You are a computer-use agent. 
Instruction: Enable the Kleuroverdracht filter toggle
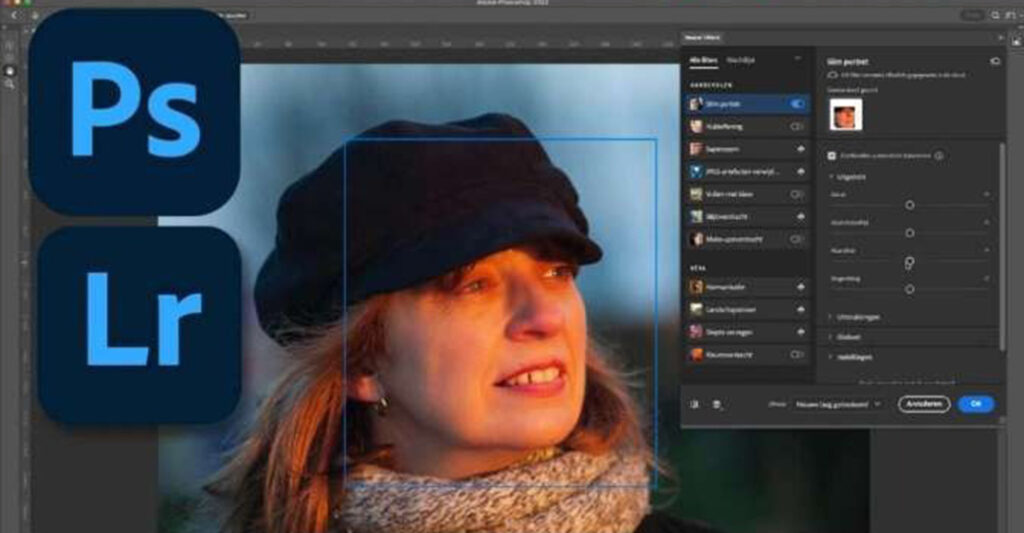pyautogui.click(x=797, y=355)
